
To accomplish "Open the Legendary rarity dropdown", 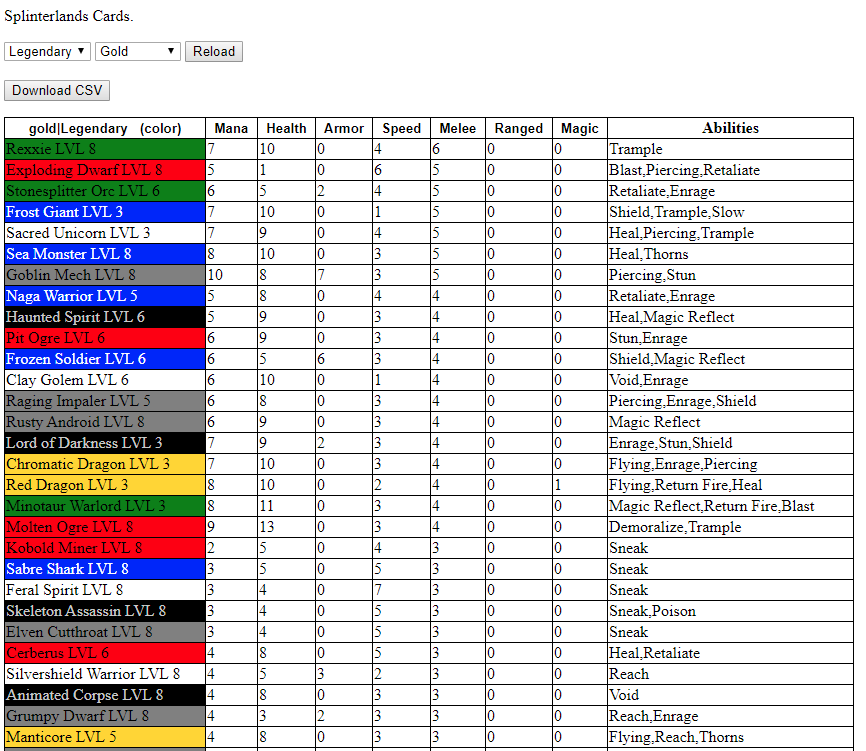I will click(47, 51).
